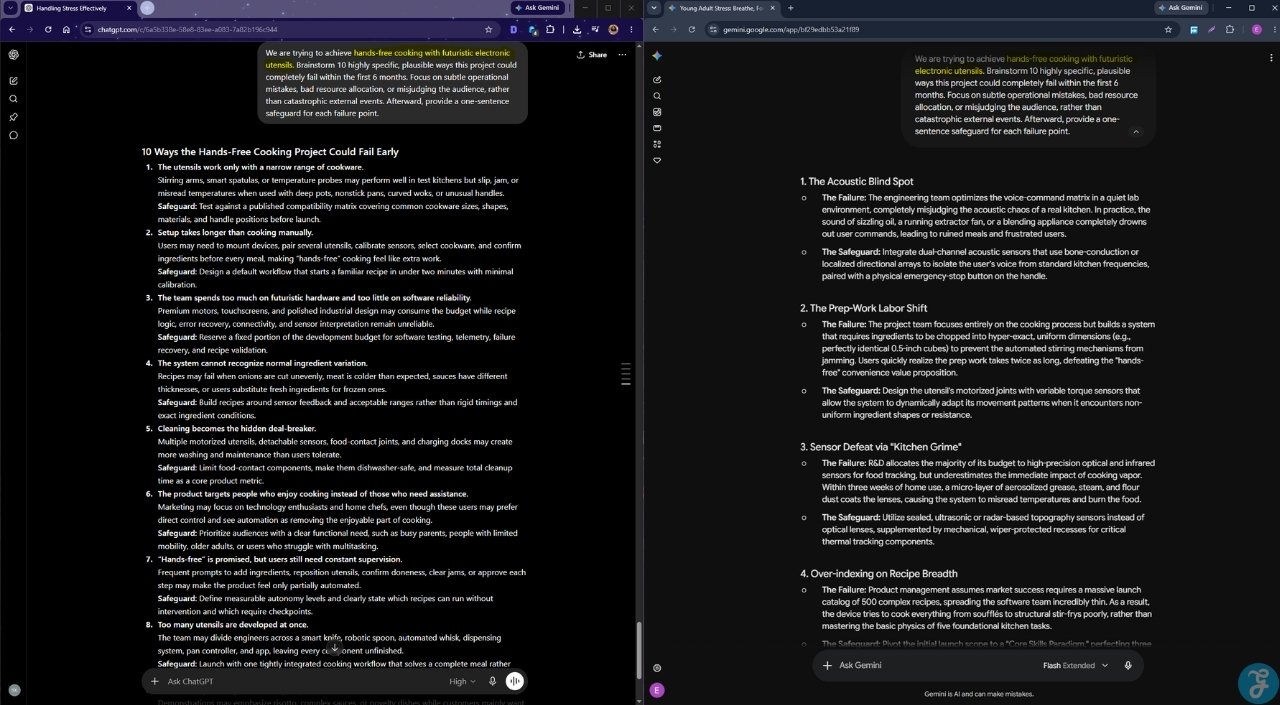Focus the Ask ChatGPT input field

pyautogui.click(x=300, y=681)
